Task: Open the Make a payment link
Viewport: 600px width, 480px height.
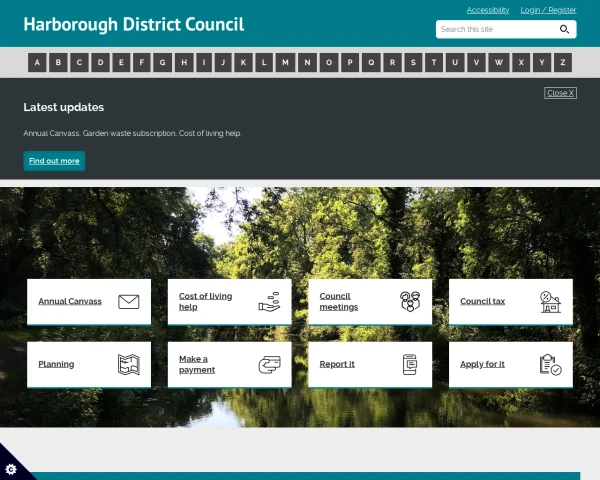Action: (x=197, y=364)
